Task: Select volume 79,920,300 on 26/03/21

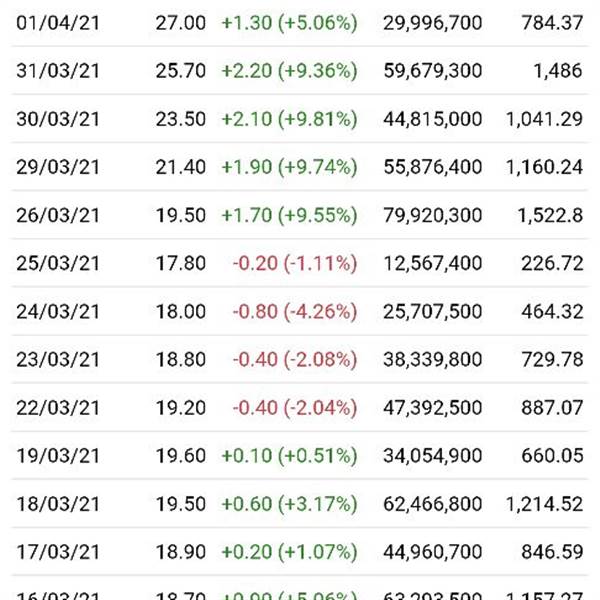Action: tap(433, 215)
